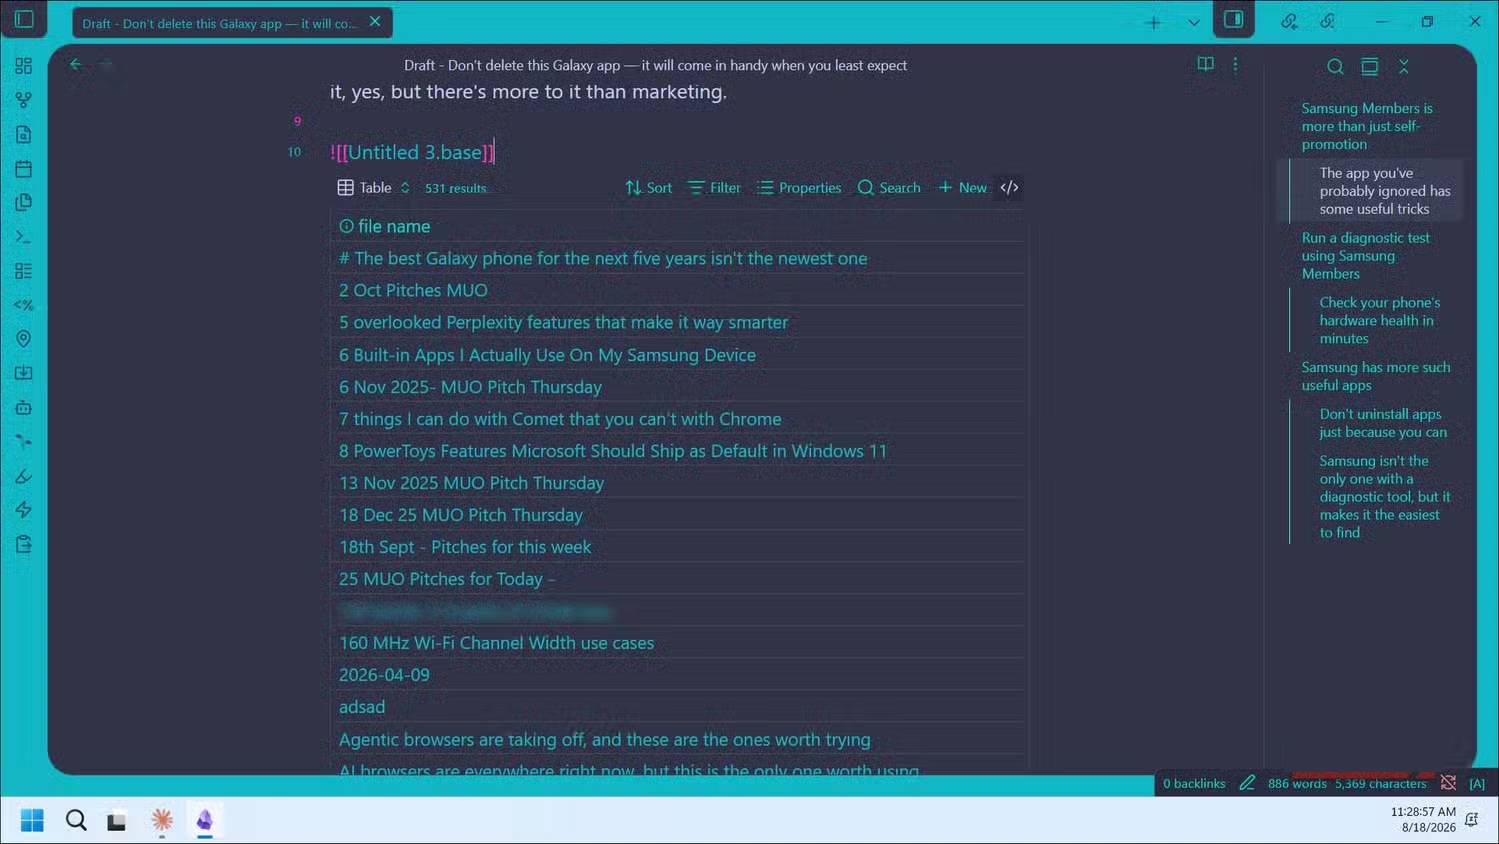Click the Obsidian taskbar icon
Screen dimensions: 1499x844
(x=204, y=820)
